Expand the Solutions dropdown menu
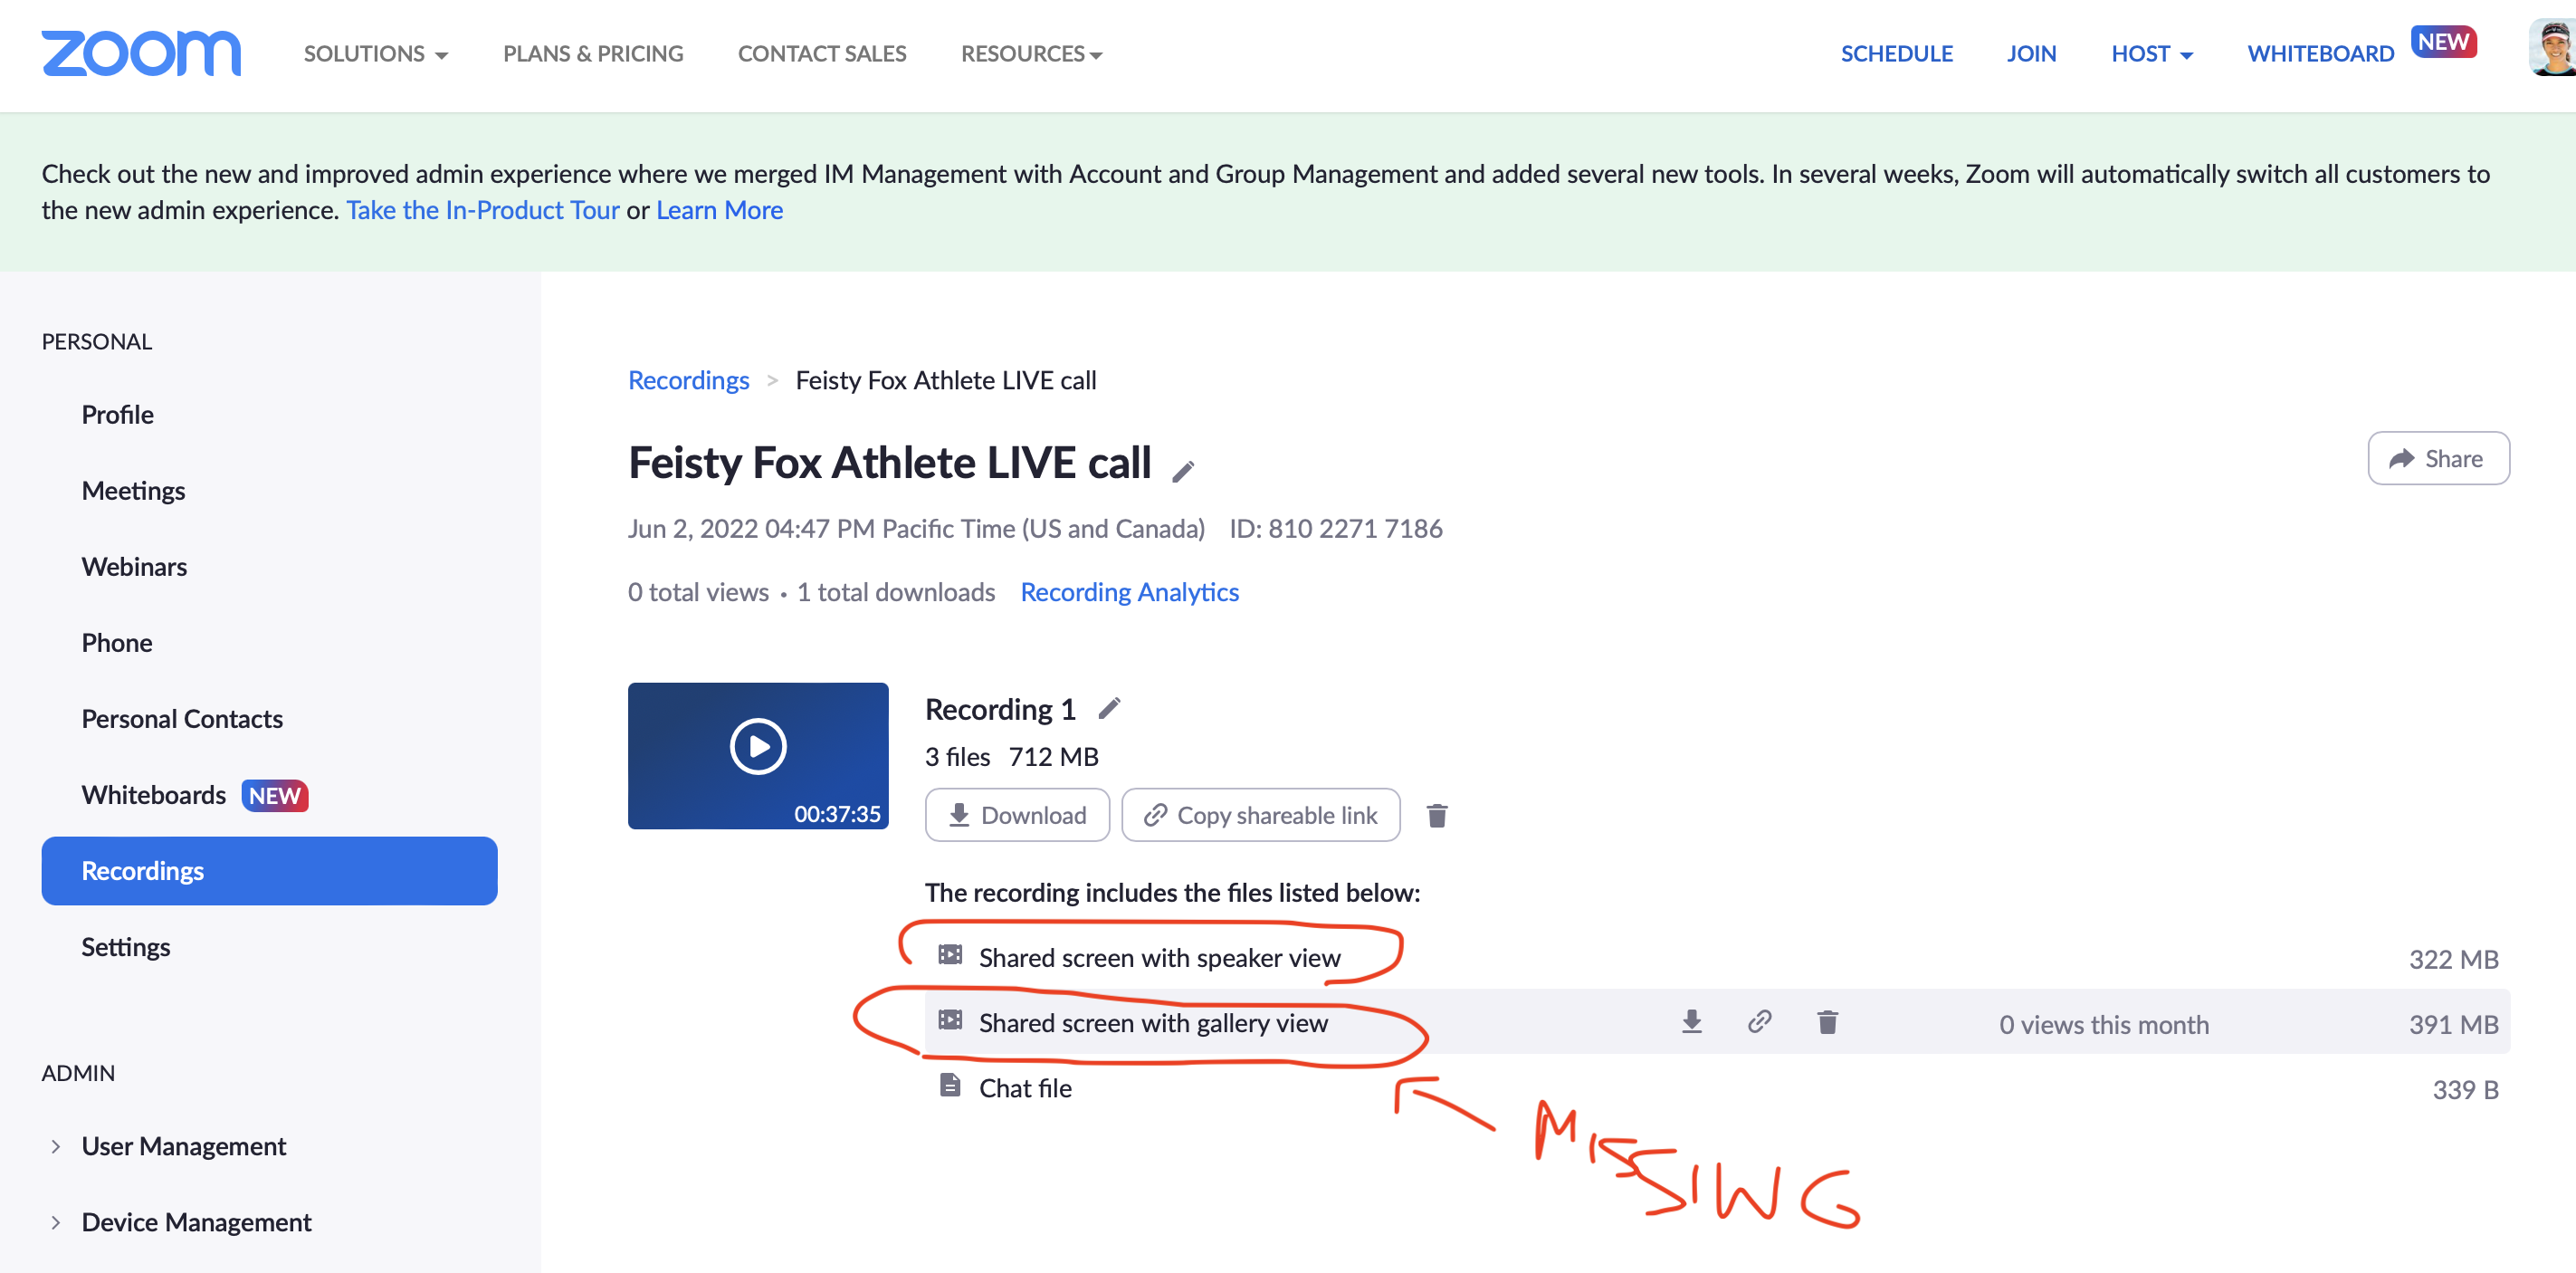 [x=376, y=54]
